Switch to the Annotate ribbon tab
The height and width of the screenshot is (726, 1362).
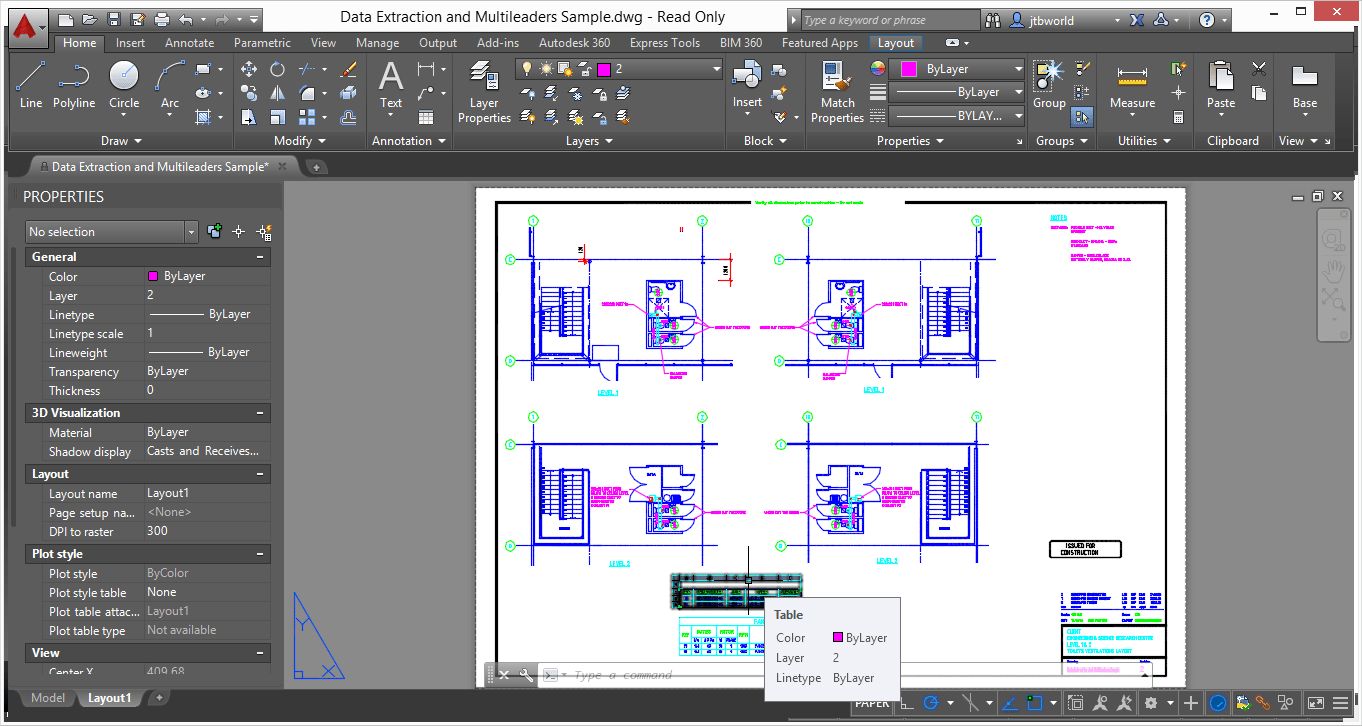pos(189,43)
